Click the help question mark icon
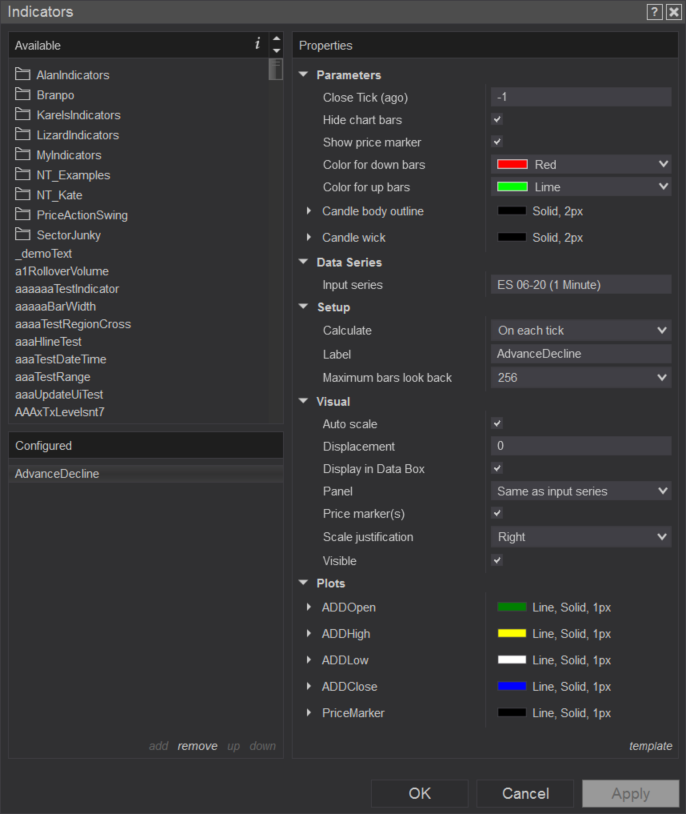This screenshot has width=686, height=814. pyautogui.click(x=654, y=12)
